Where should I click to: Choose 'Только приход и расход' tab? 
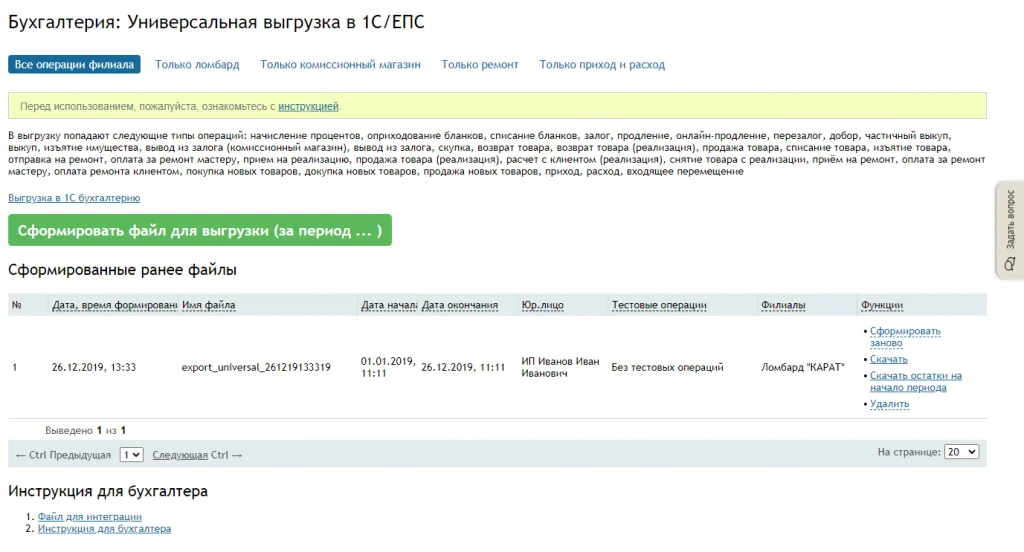coord(602,65)
